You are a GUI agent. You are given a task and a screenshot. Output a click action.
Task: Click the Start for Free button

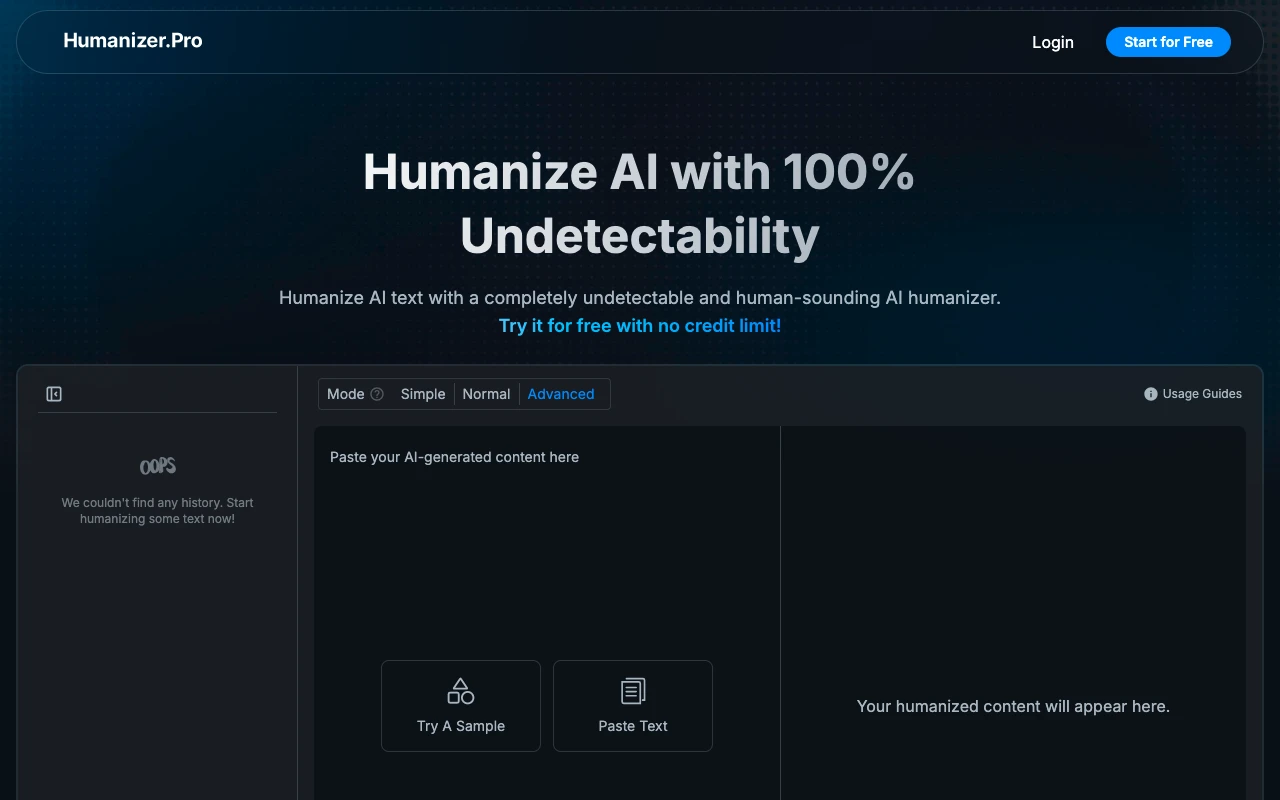click(1168, 42)
